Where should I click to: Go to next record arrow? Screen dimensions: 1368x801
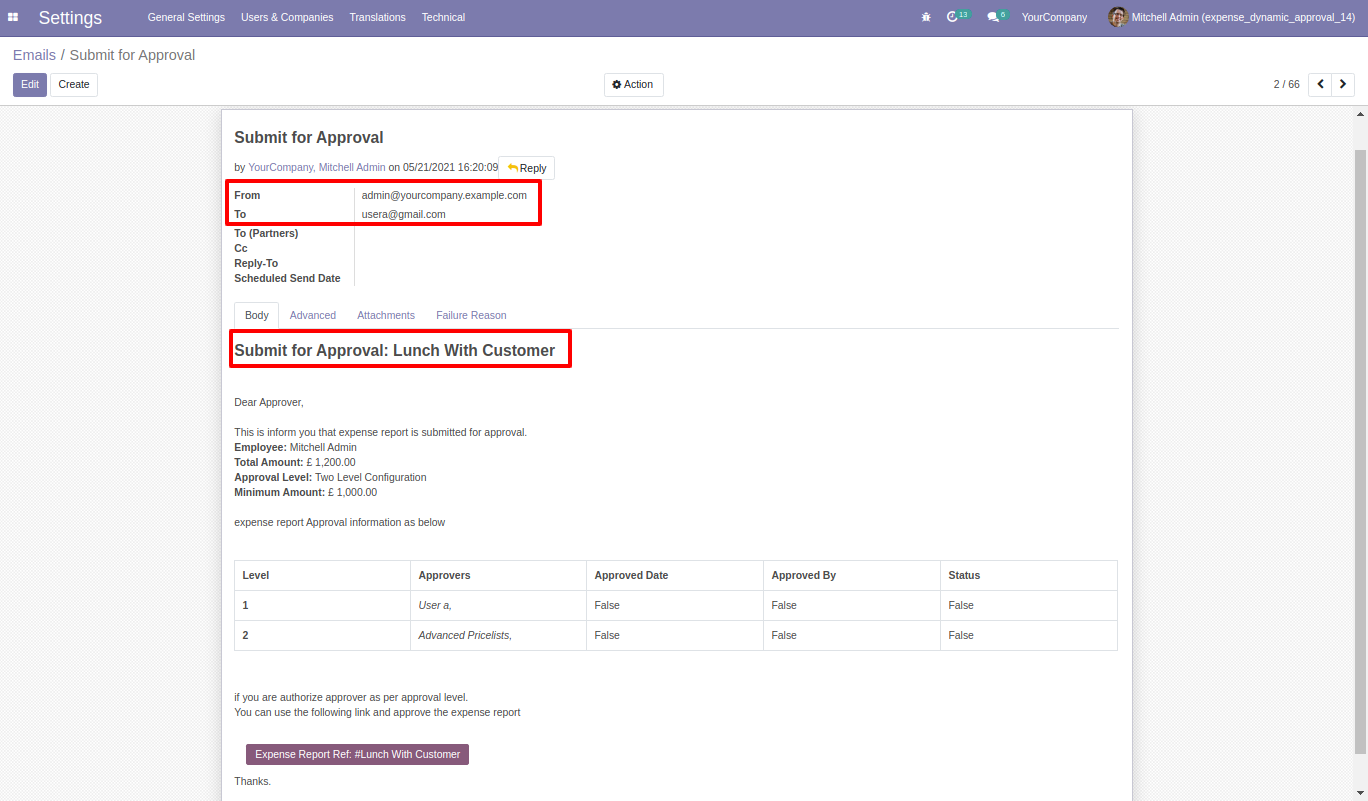(x=1343, y=85)
